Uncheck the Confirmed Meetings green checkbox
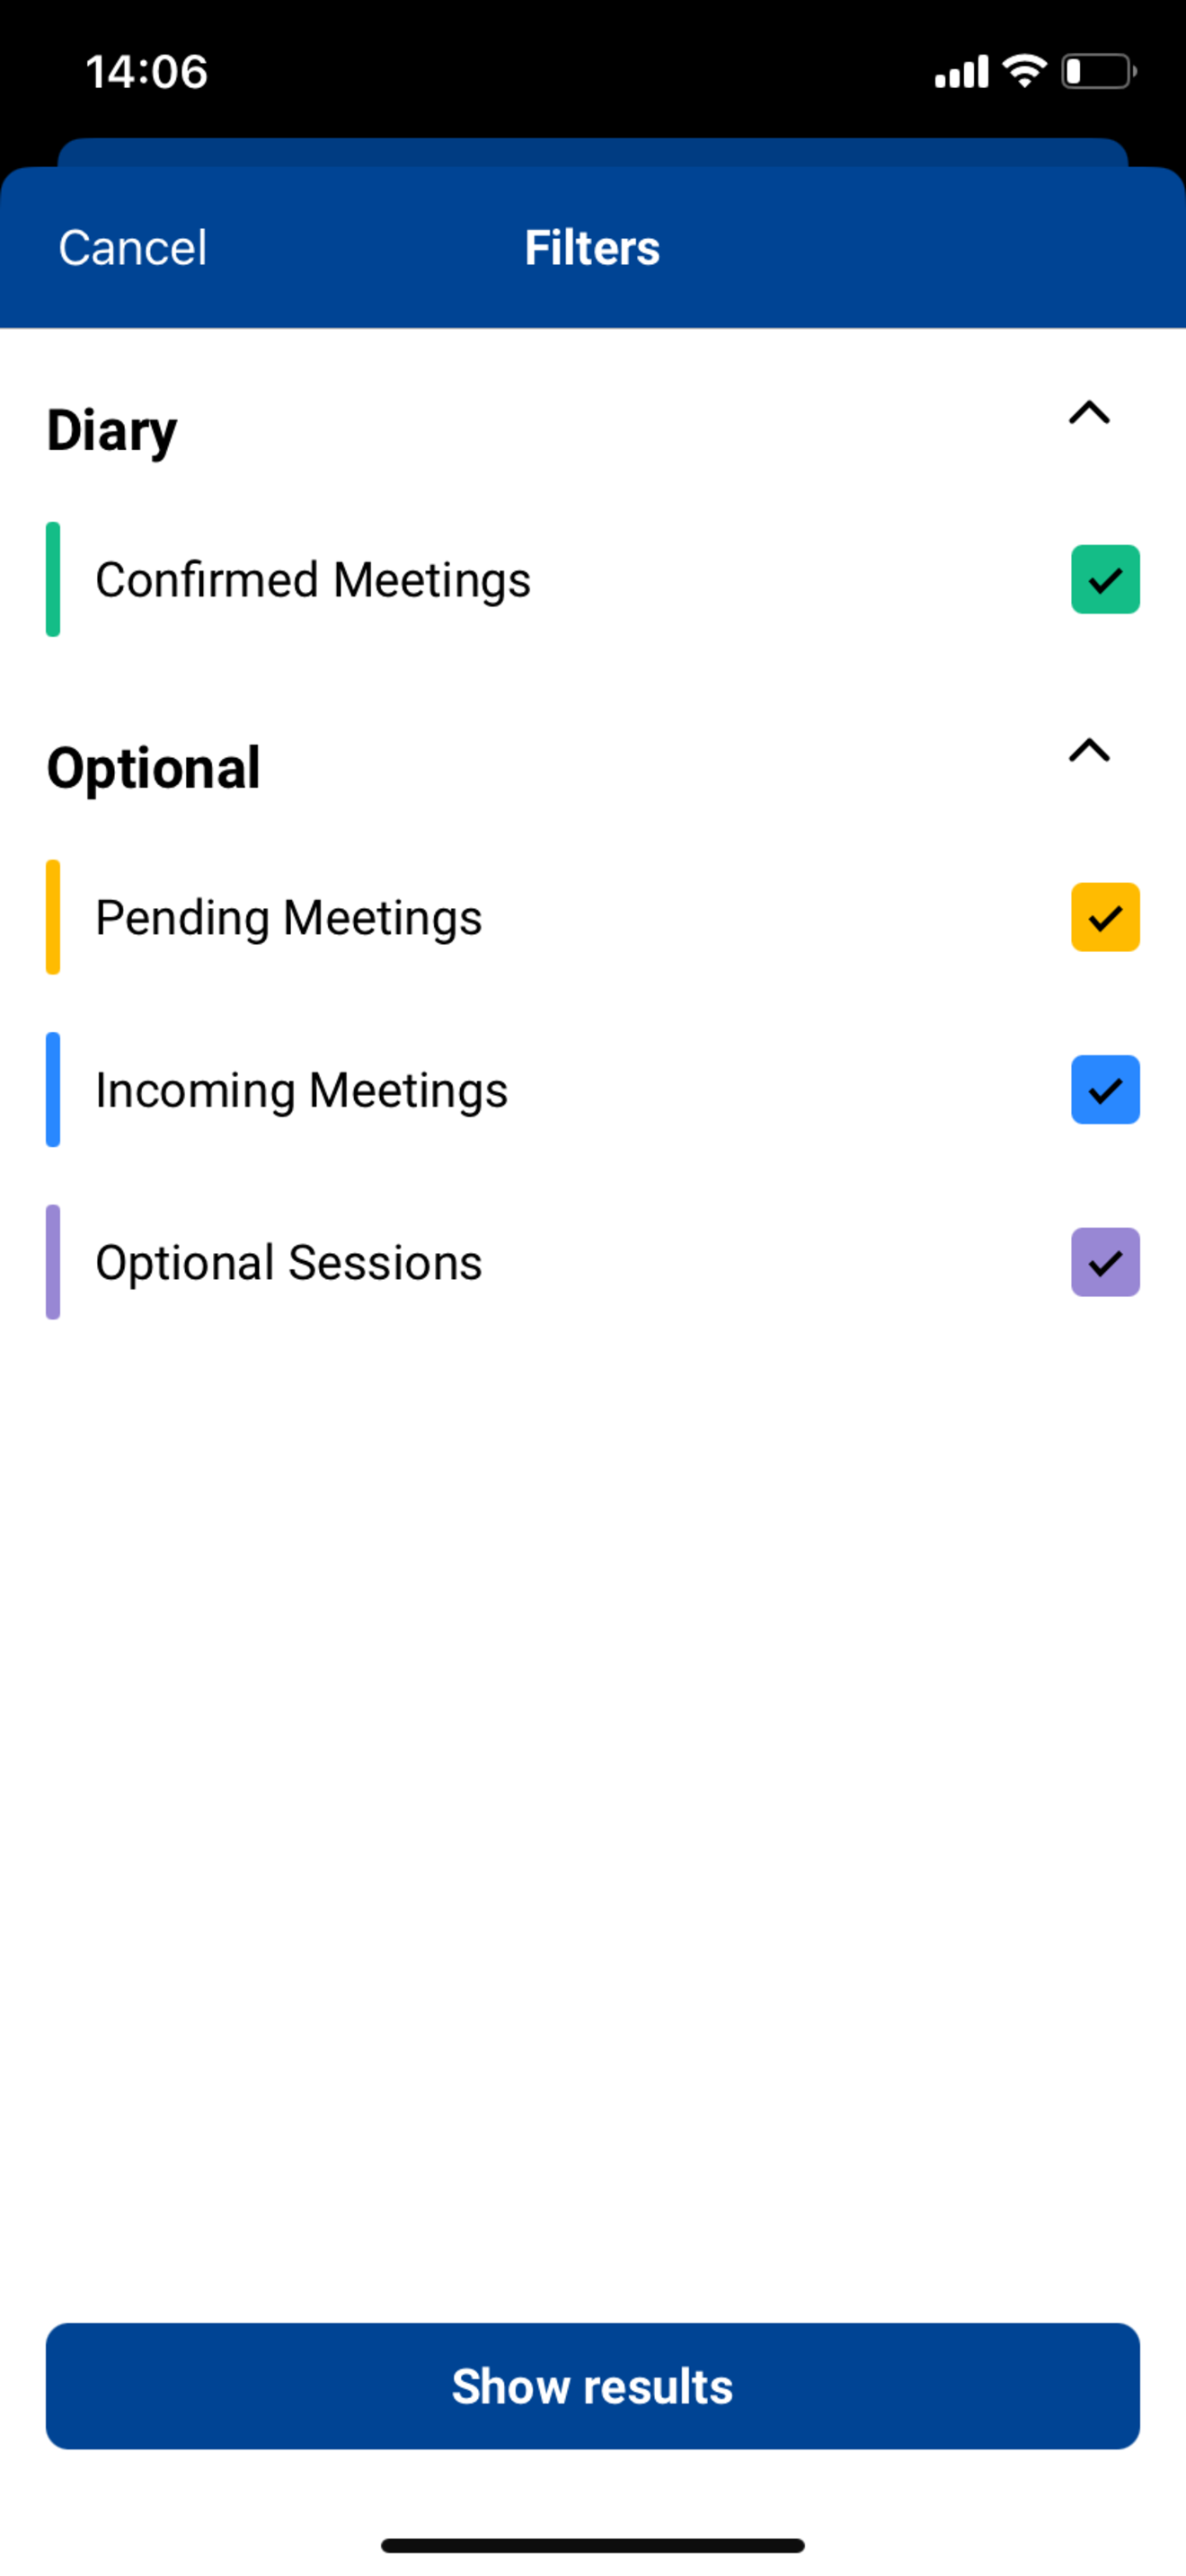Image resolution: width=1186 pixels, height=2576 pixels. [x=1105, y=579]
